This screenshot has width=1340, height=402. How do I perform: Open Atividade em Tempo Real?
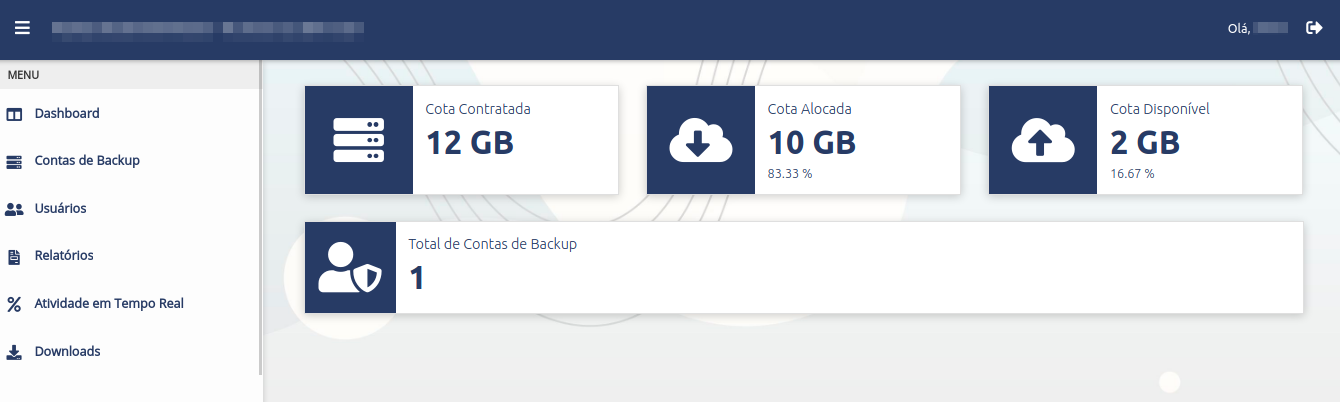click(x=109, y=304)
